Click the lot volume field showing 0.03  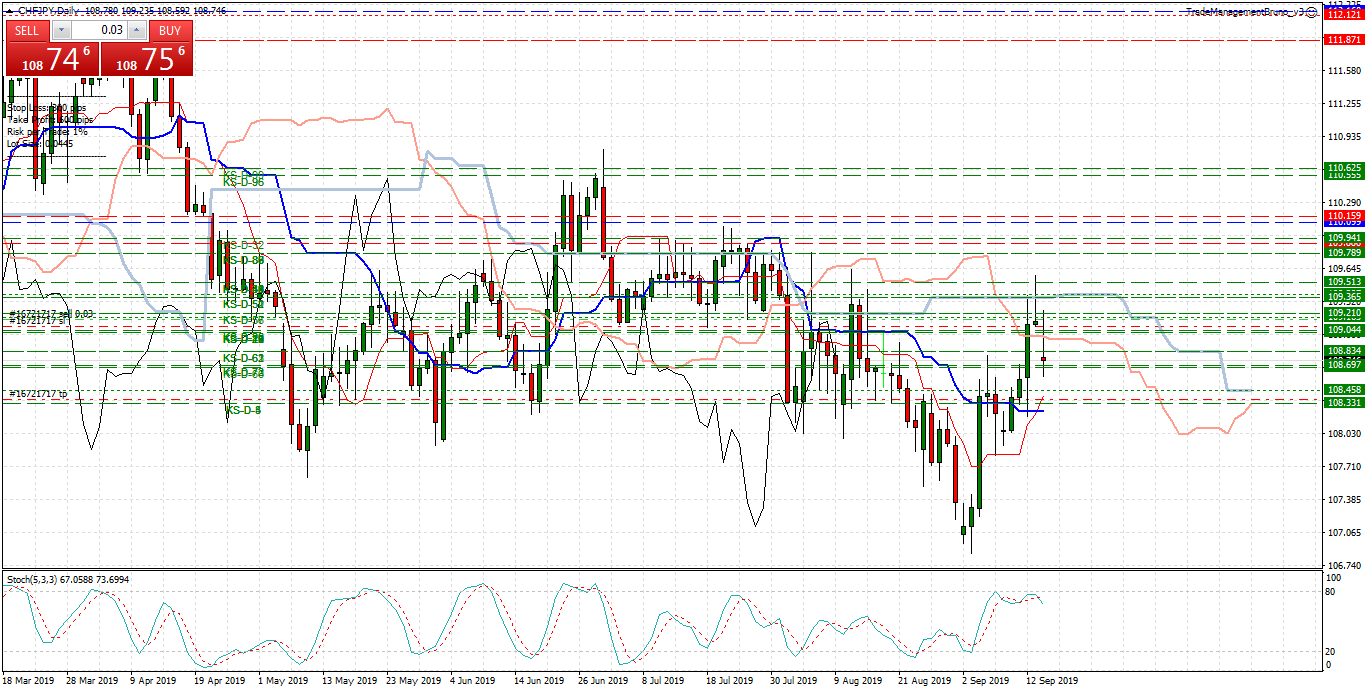[x=98, y=30]
